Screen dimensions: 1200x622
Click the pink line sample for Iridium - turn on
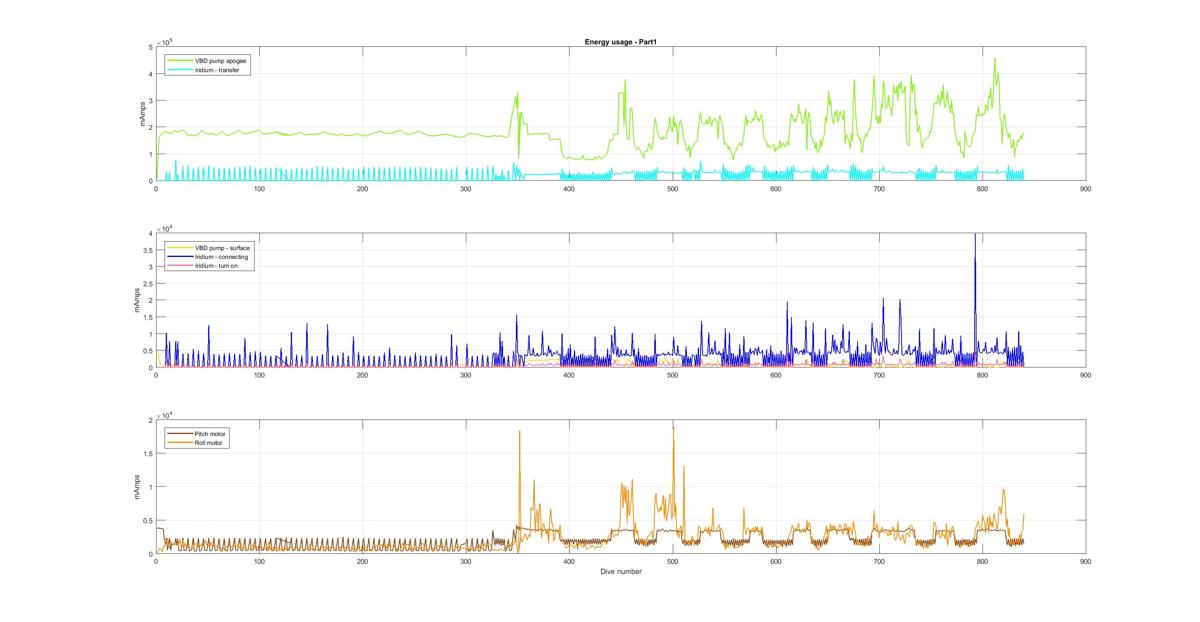[180, 267]
